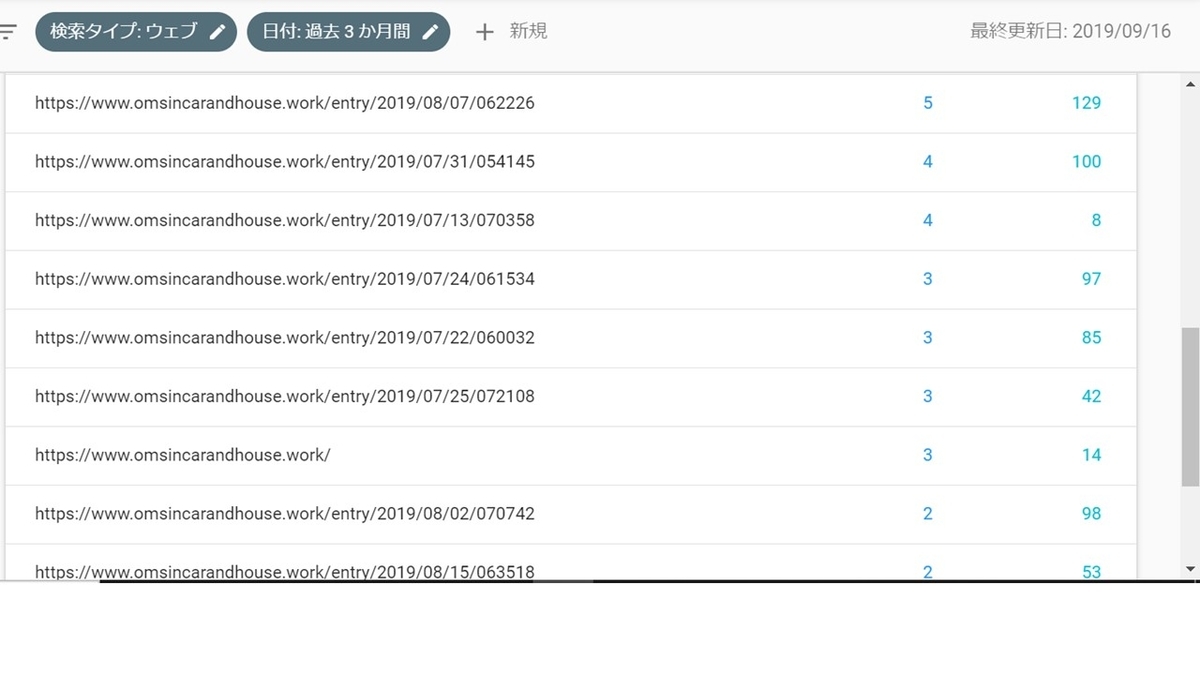Edit the 日付: 過去 3 か月間 filter chip
The width and height of the screenshot is (1200, 675).
click(348, 31)
